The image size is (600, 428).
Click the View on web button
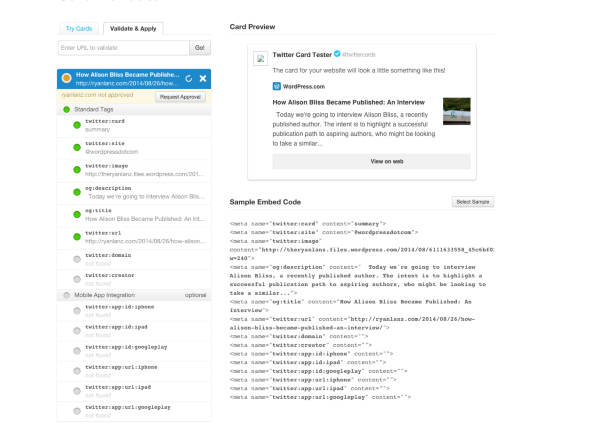point(386,160)
